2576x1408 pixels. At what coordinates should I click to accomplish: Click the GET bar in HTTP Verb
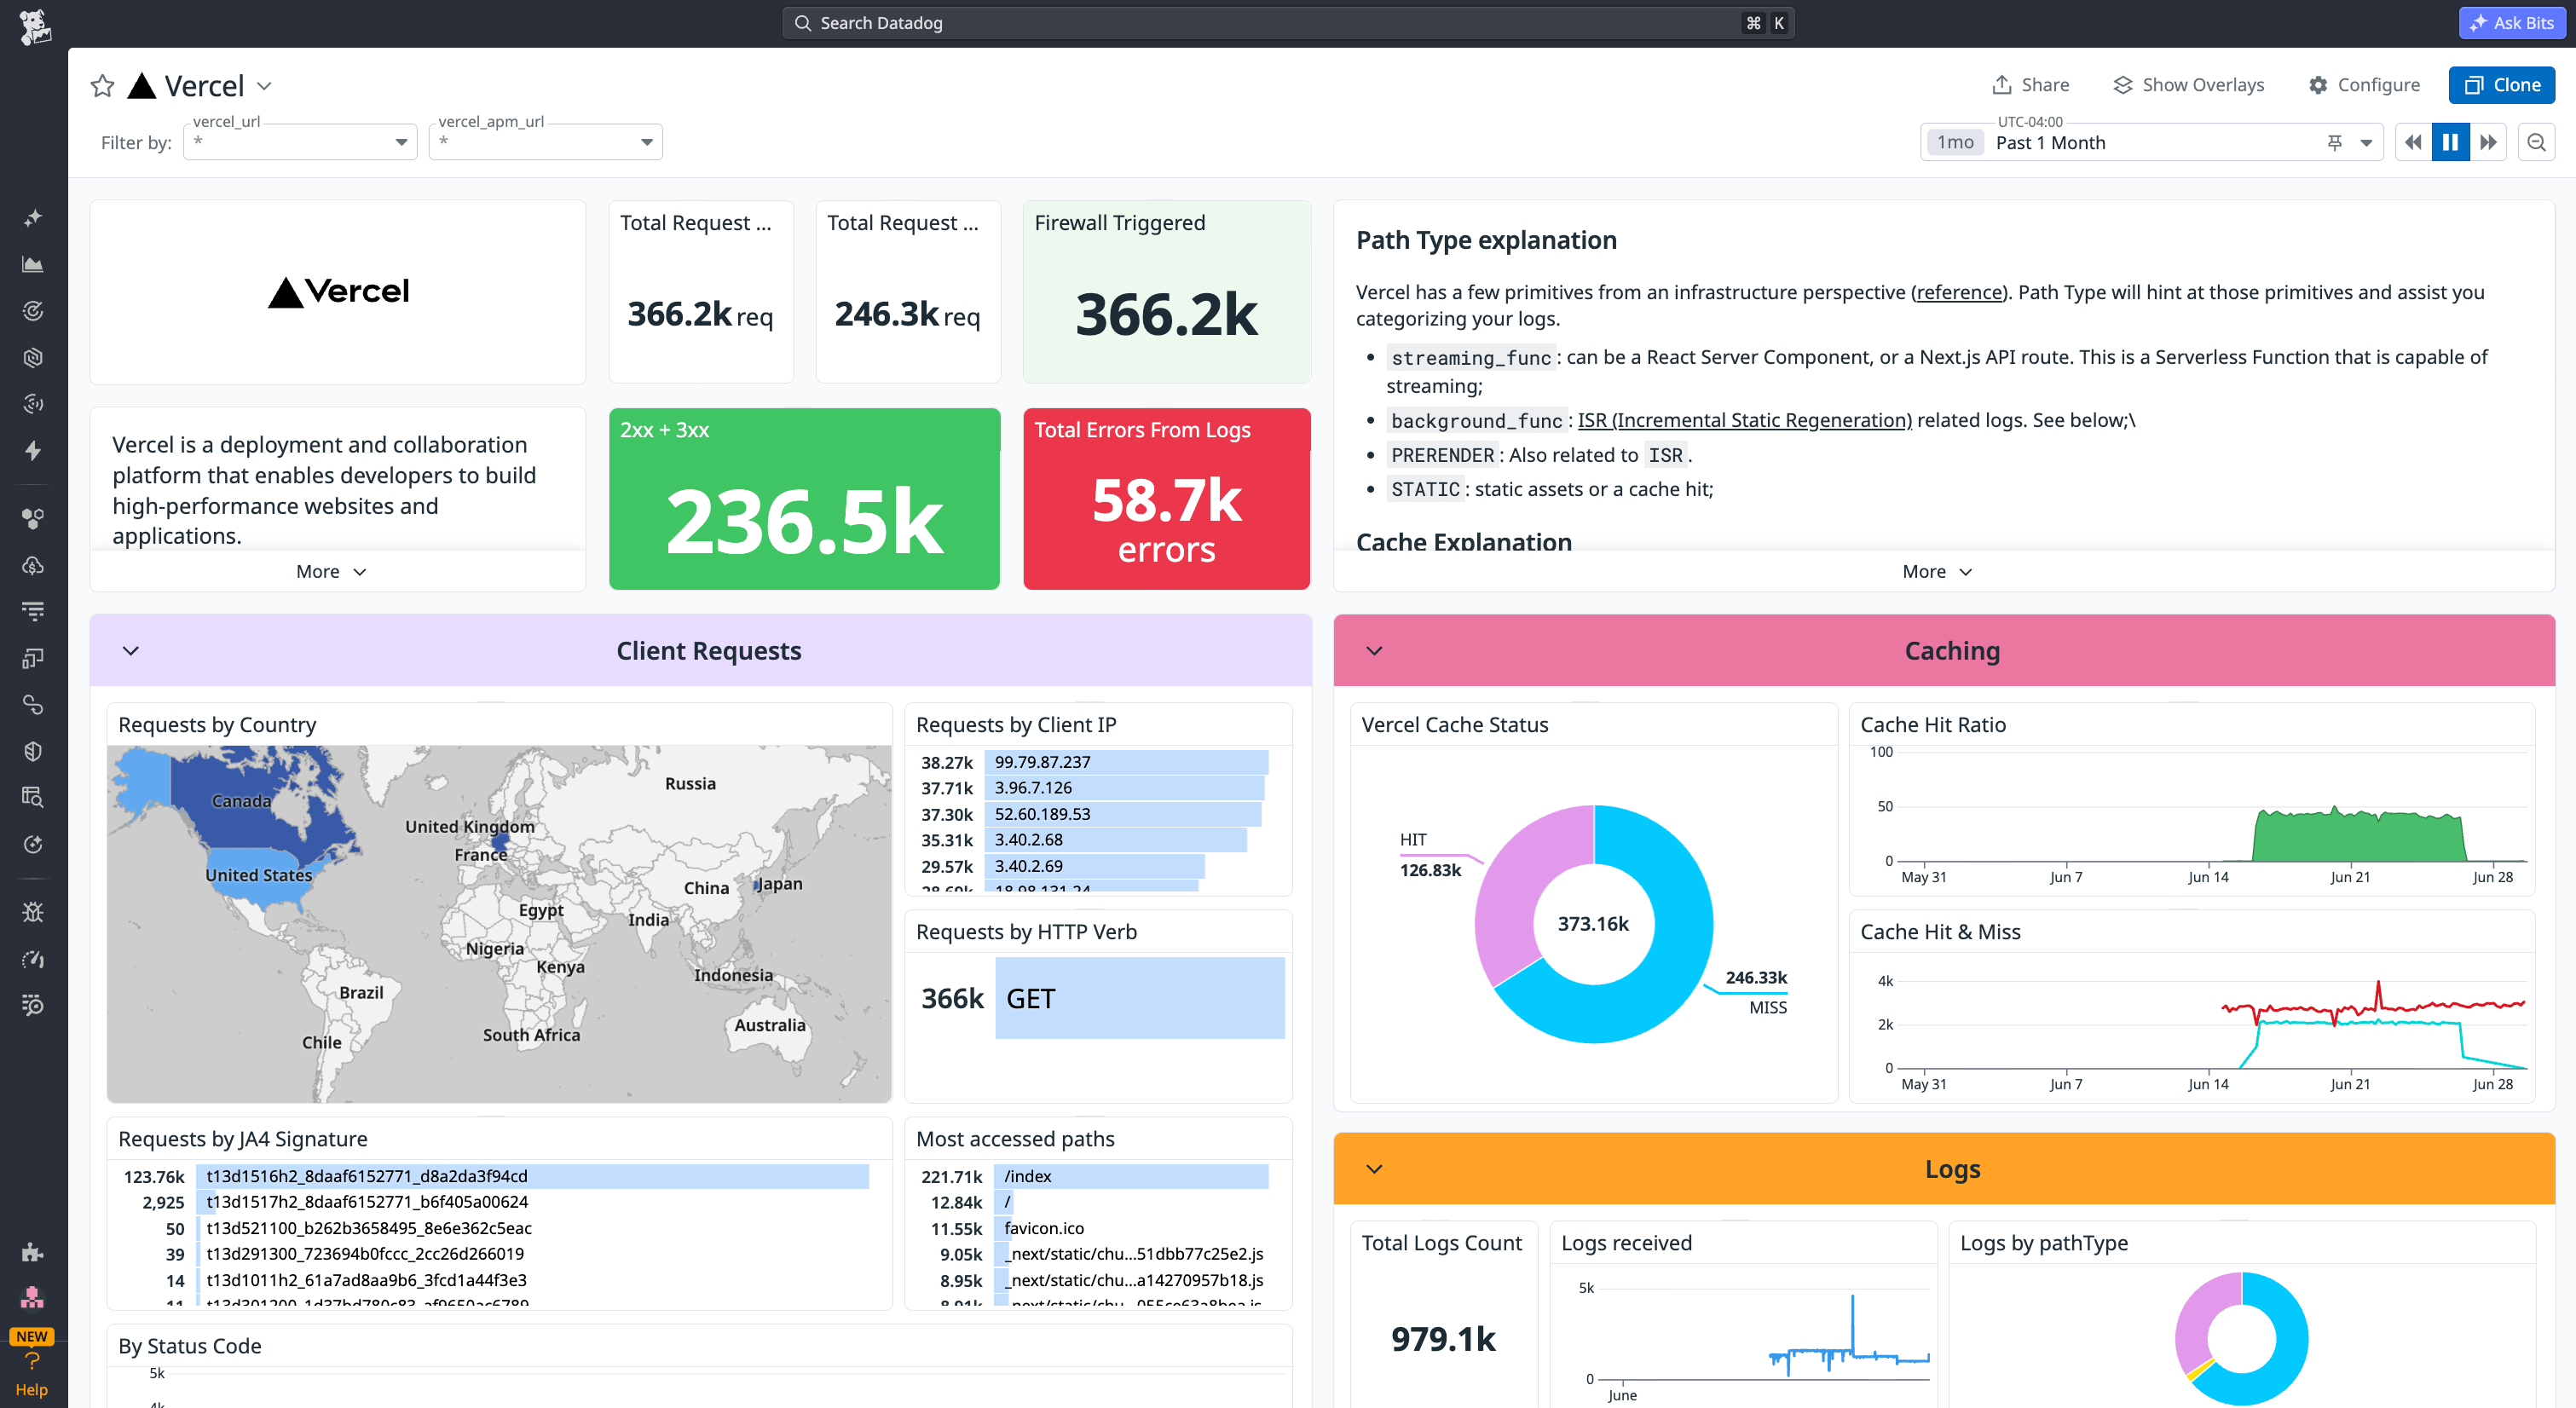[x=1139, y=998]
